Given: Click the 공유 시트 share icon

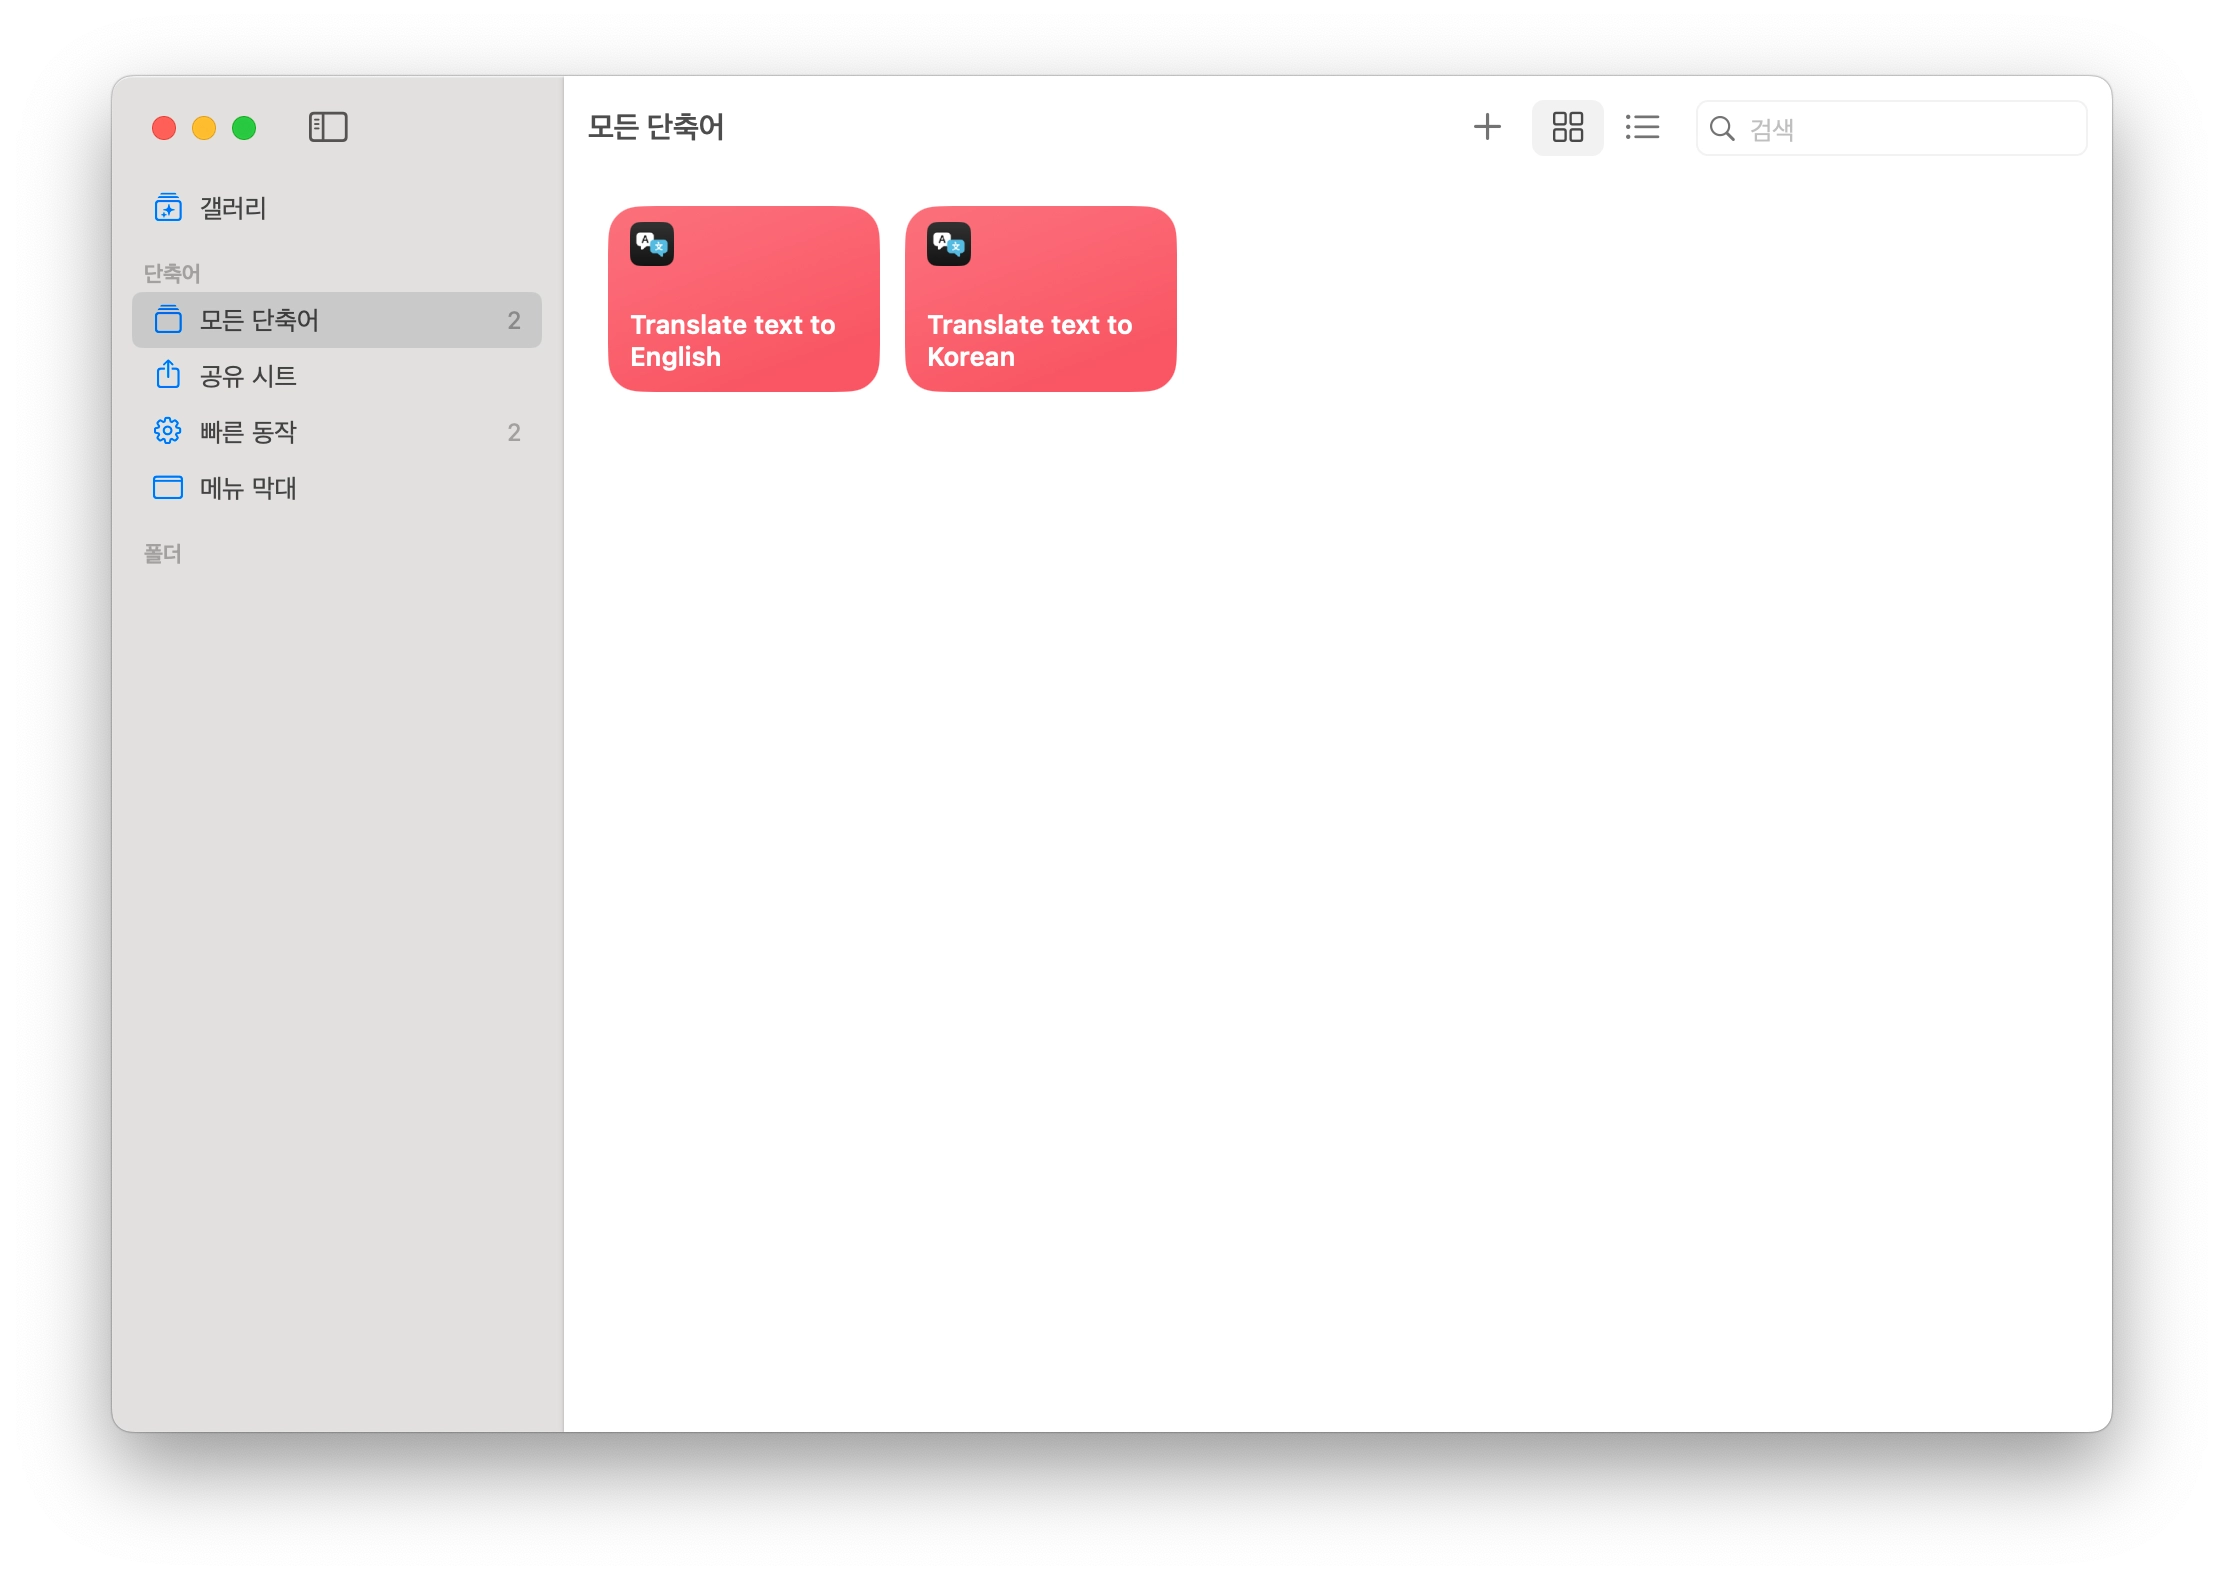Looking at the screenshot, I should 168,375.
